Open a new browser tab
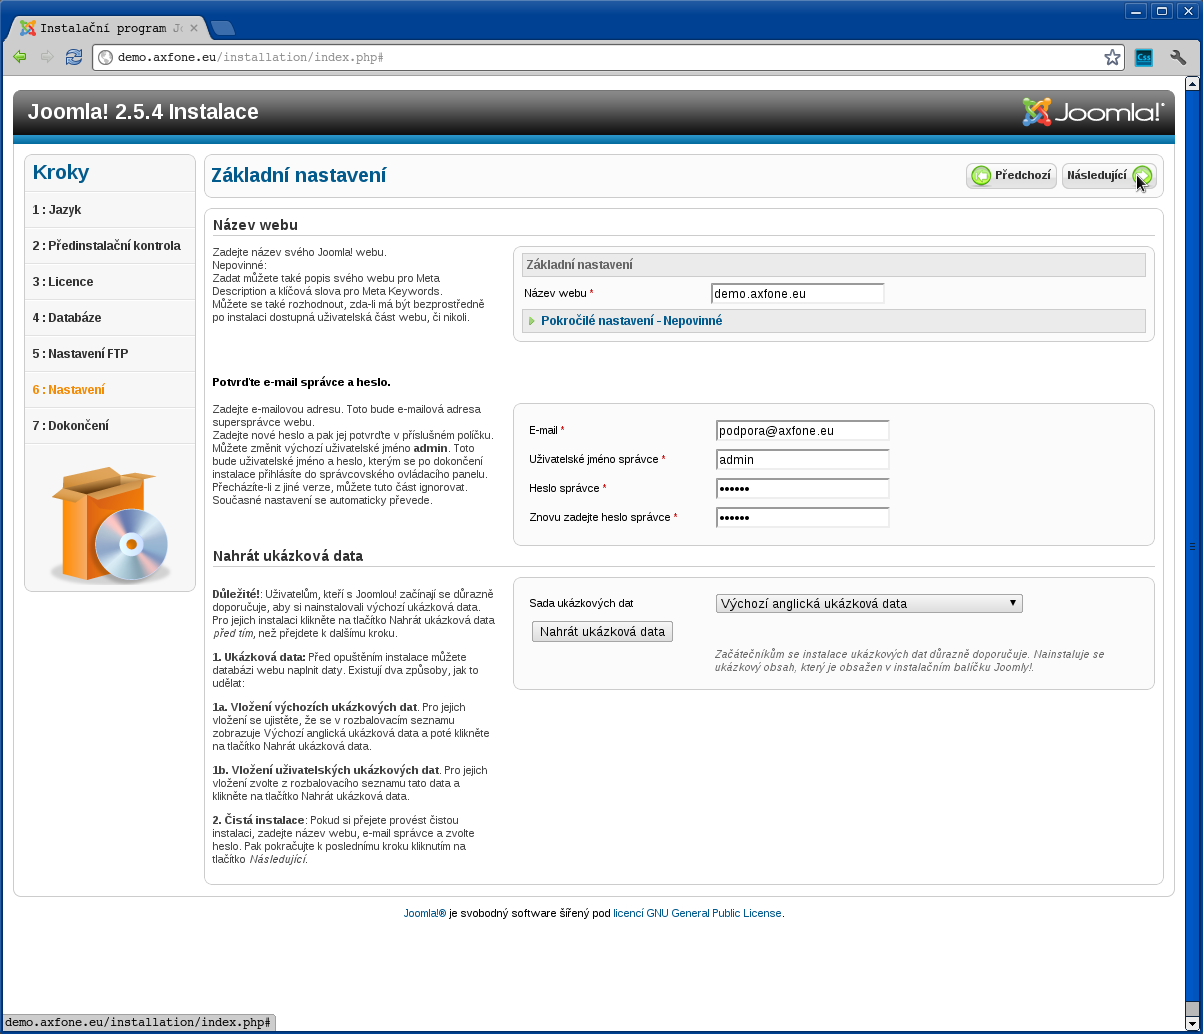The height and width of the screenshot is (1034, 1203). coord(223,28)
